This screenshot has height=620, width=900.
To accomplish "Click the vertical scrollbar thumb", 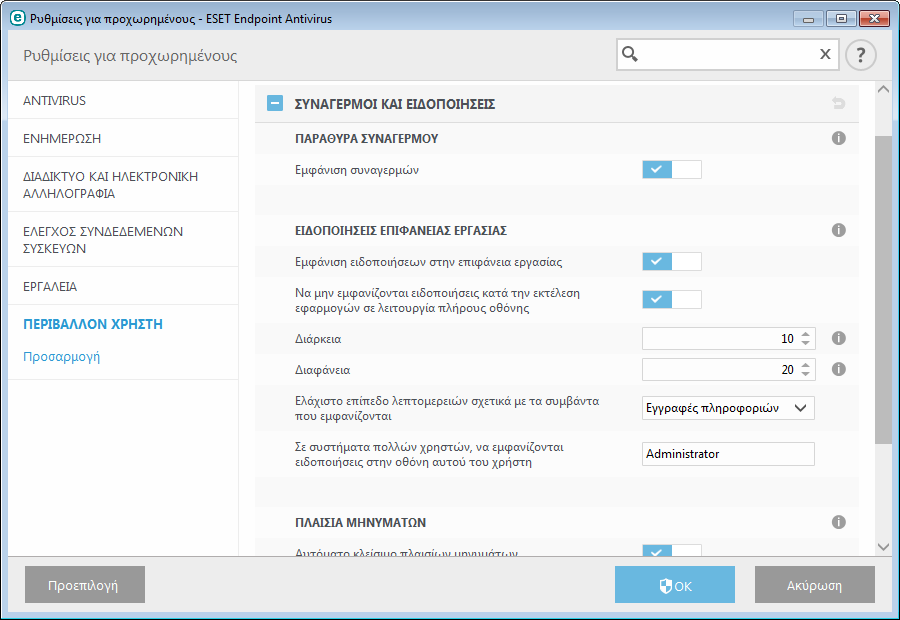I will [x=883, y=289].
